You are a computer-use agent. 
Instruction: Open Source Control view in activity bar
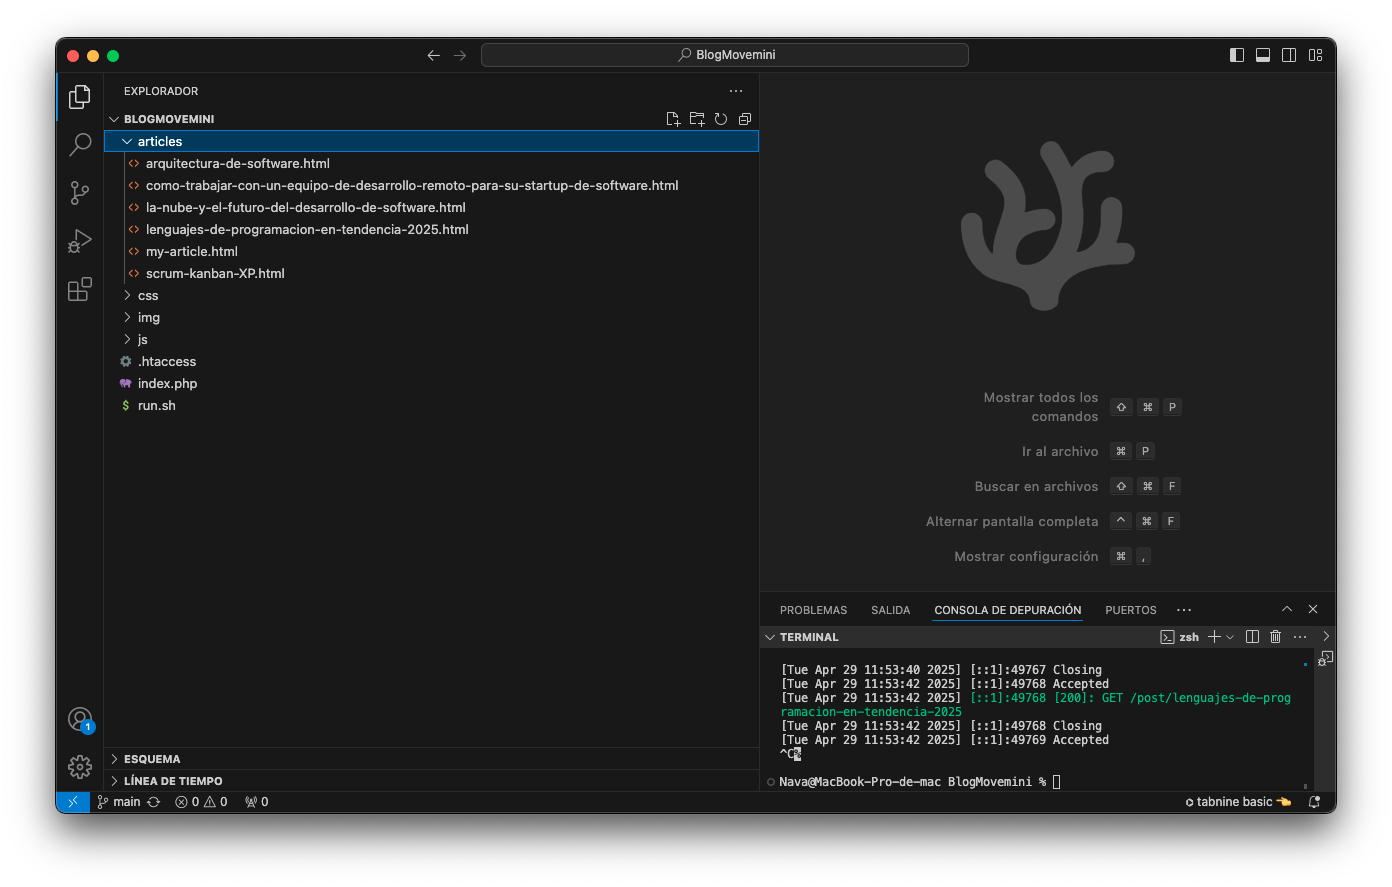click(x=80, y=193)
